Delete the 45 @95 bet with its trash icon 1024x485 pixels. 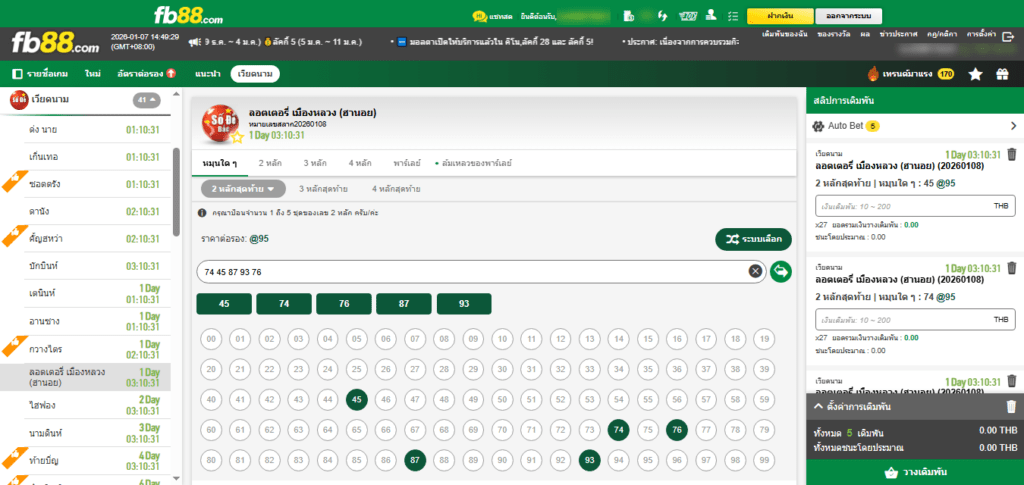click(x=1012, y=155)
